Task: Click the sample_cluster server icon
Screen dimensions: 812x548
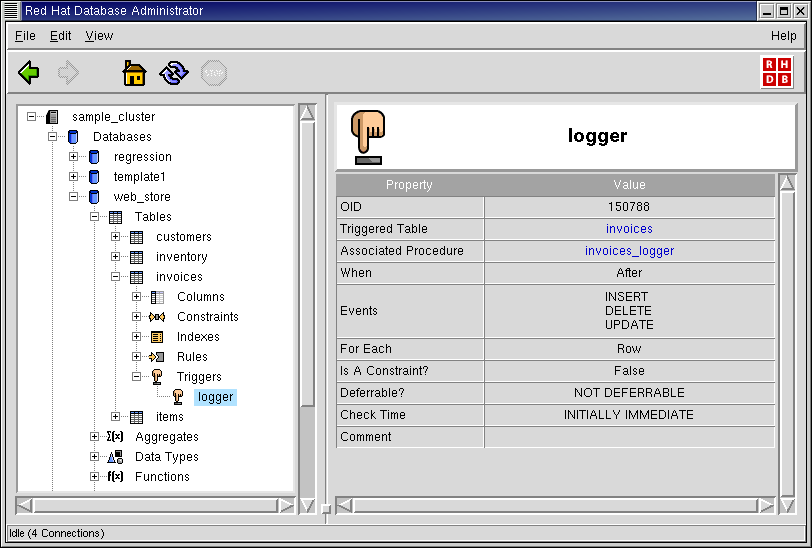Action: click(x=52, y=117)
